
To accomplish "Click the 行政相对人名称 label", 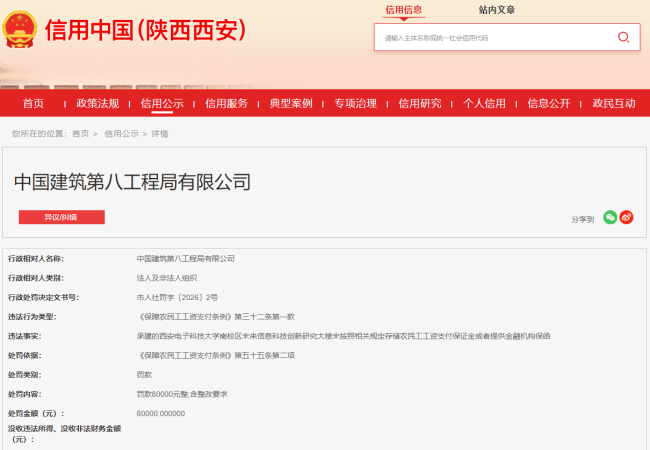I will coord(36,259).
